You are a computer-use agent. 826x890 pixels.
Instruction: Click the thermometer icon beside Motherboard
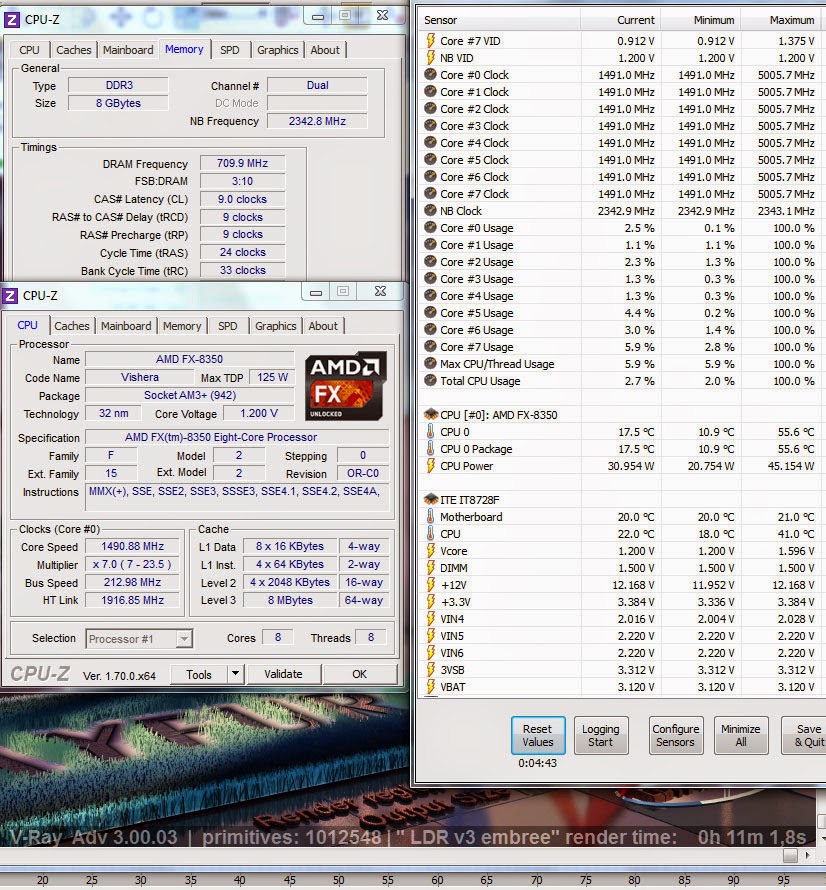coord(430,517)
